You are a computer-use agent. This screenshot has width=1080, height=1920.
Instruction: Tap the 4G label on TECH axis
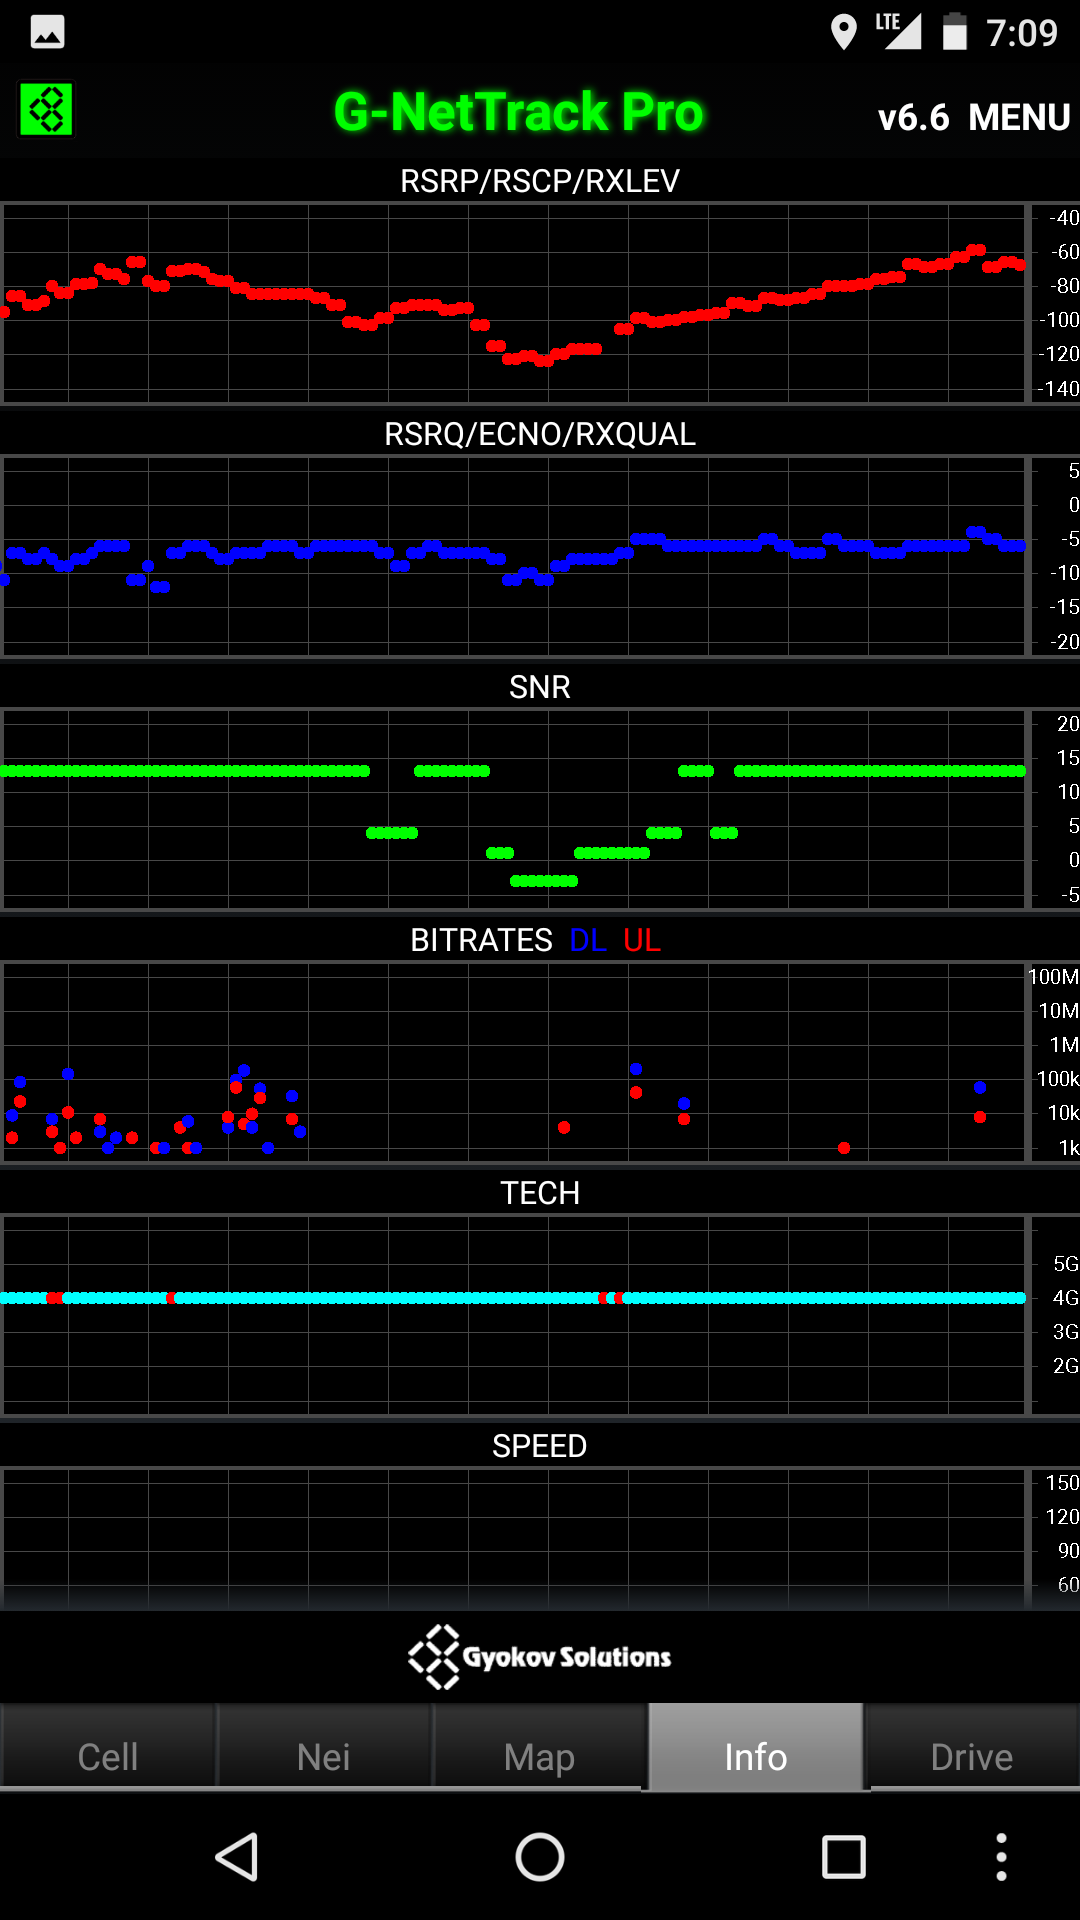pyautogui.click(x=1066, y=1298)
